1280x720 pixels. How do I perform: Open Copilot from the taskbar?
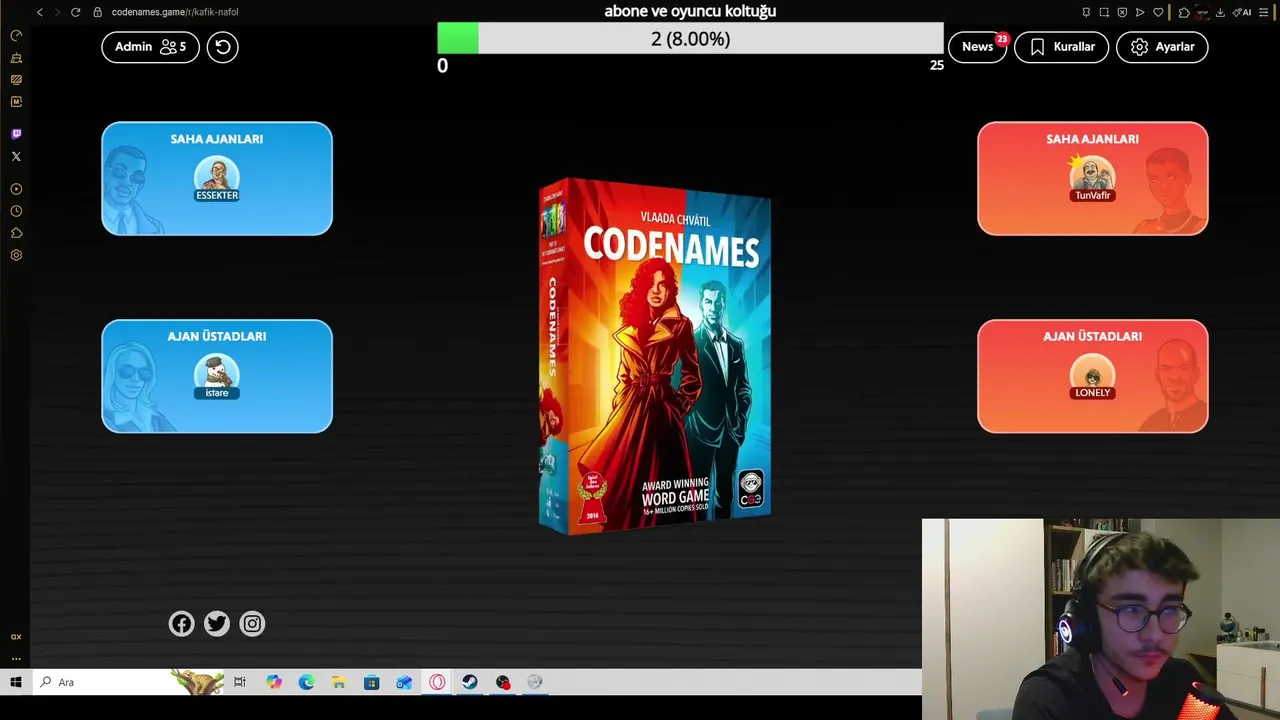[274, 682]
